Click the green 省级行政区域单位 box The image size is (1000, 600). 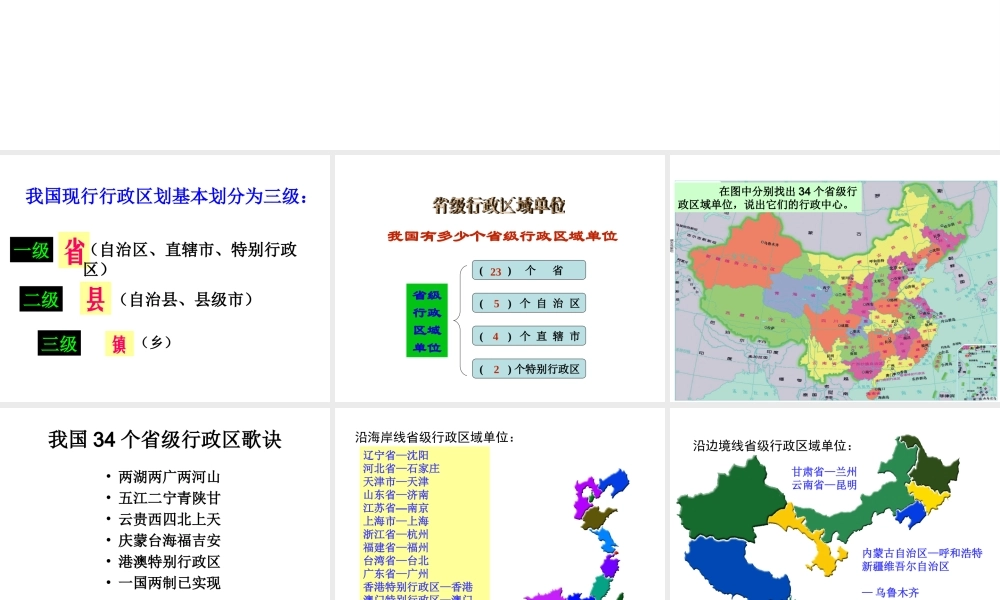427,321
